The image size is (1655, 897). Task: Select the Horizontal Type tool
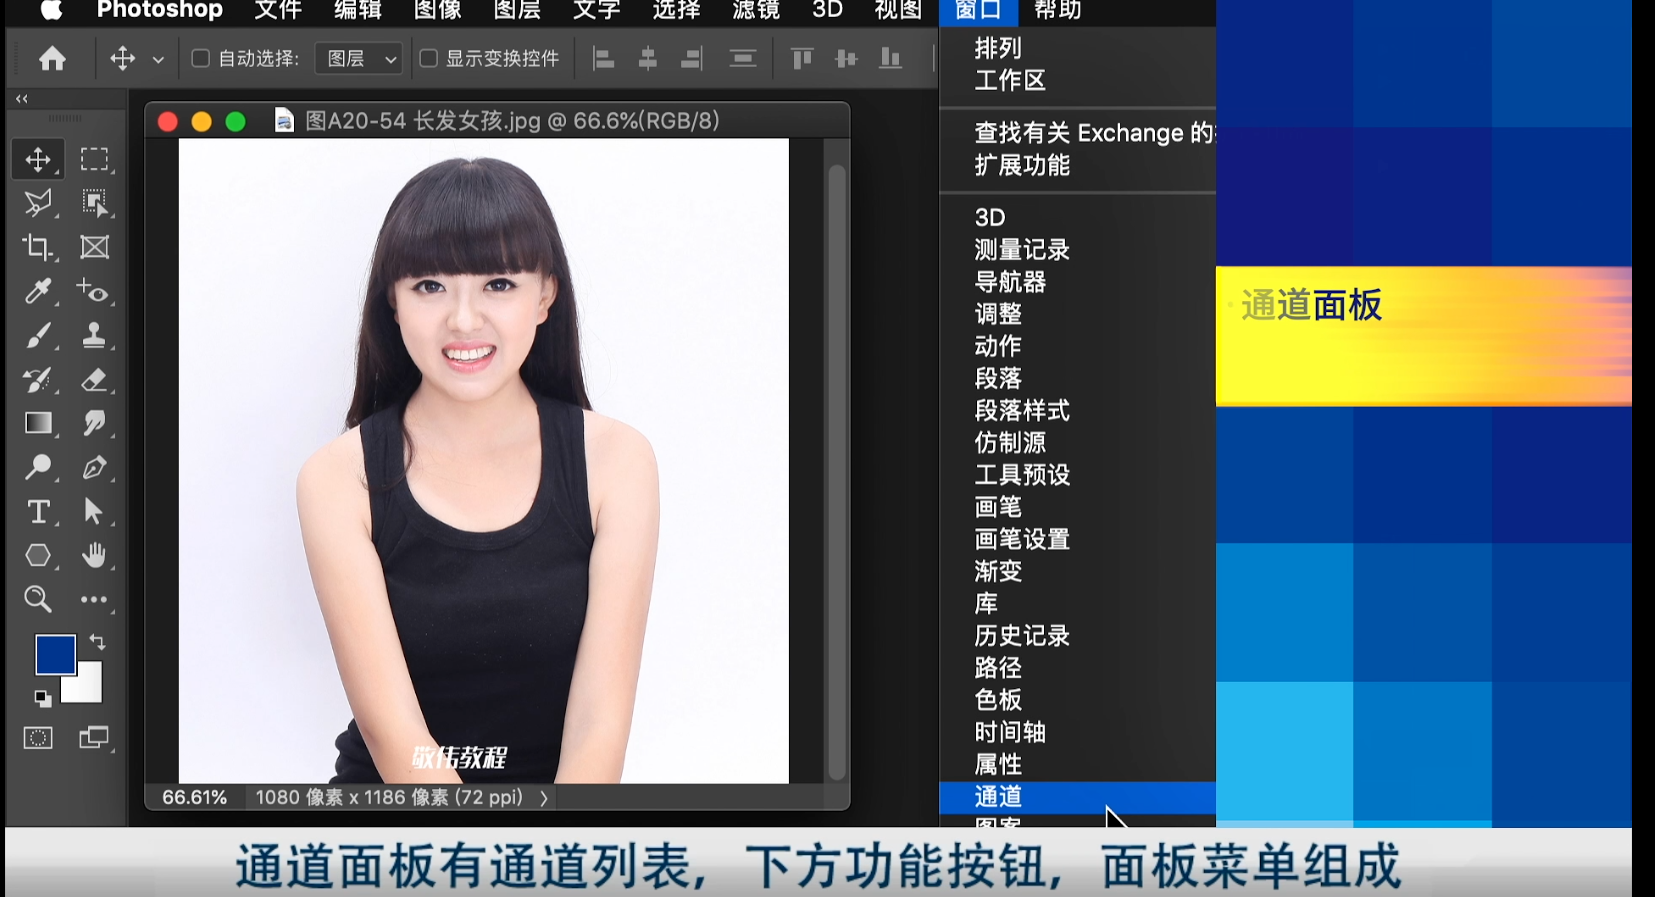point(38,511)
